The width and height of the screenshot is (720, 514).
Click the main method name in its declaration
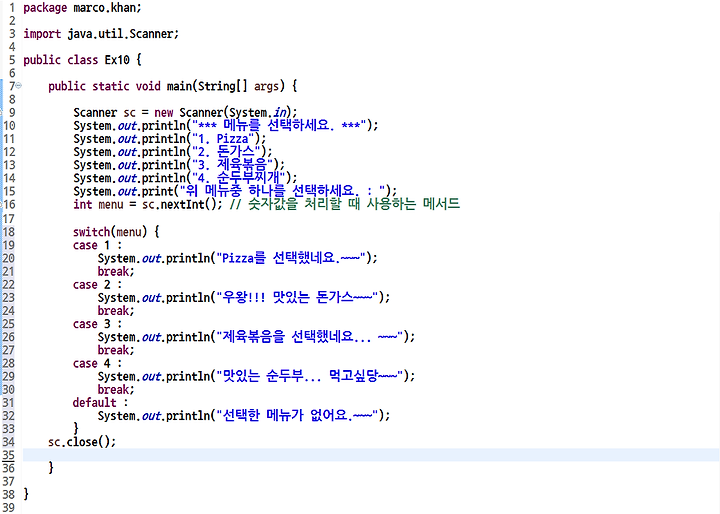pos(180,86)
